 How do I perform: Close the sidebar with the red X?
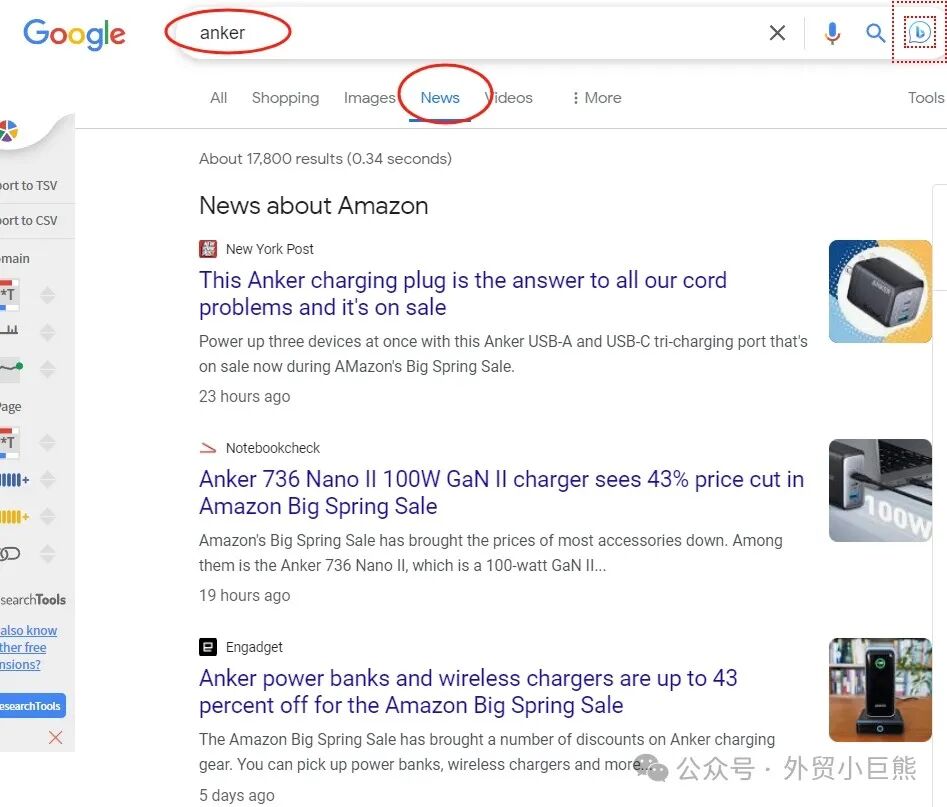click(x=56, y=737)
